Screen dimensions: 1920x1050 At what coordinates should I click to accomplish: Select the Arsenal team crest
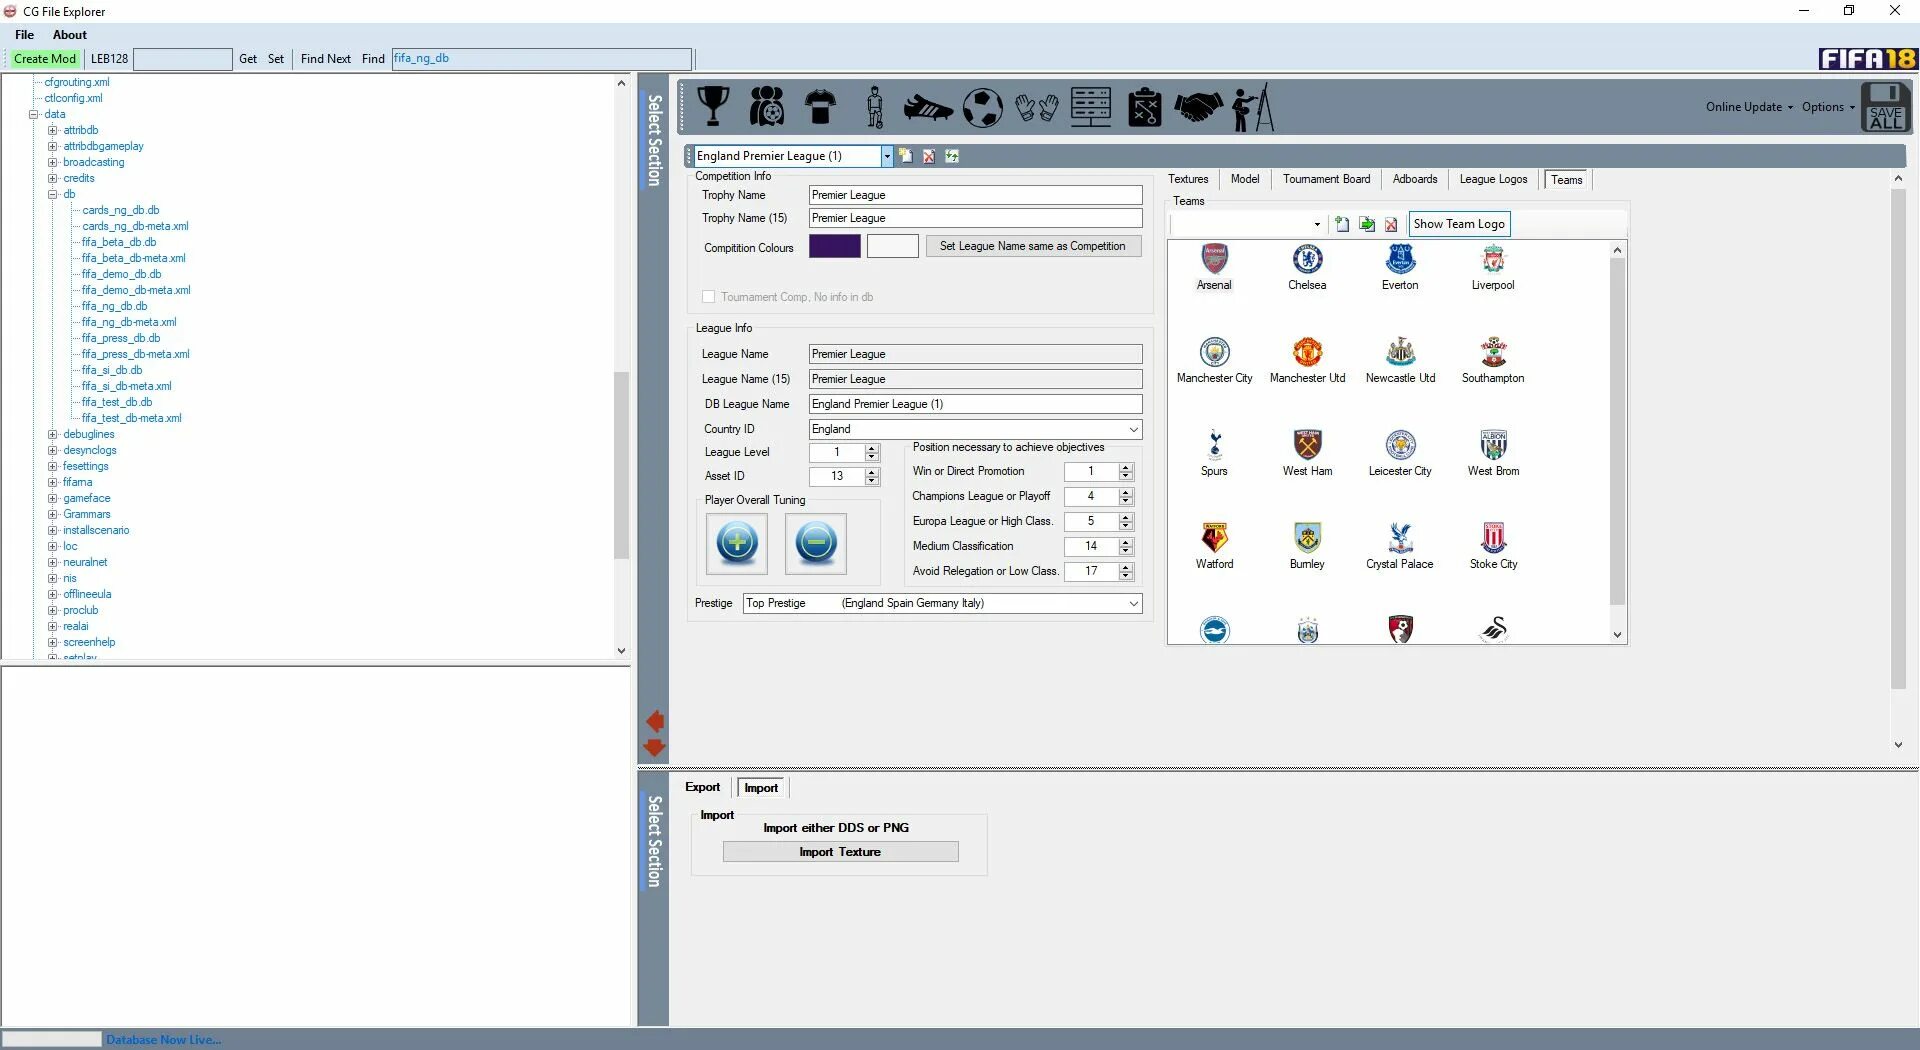1214,260
